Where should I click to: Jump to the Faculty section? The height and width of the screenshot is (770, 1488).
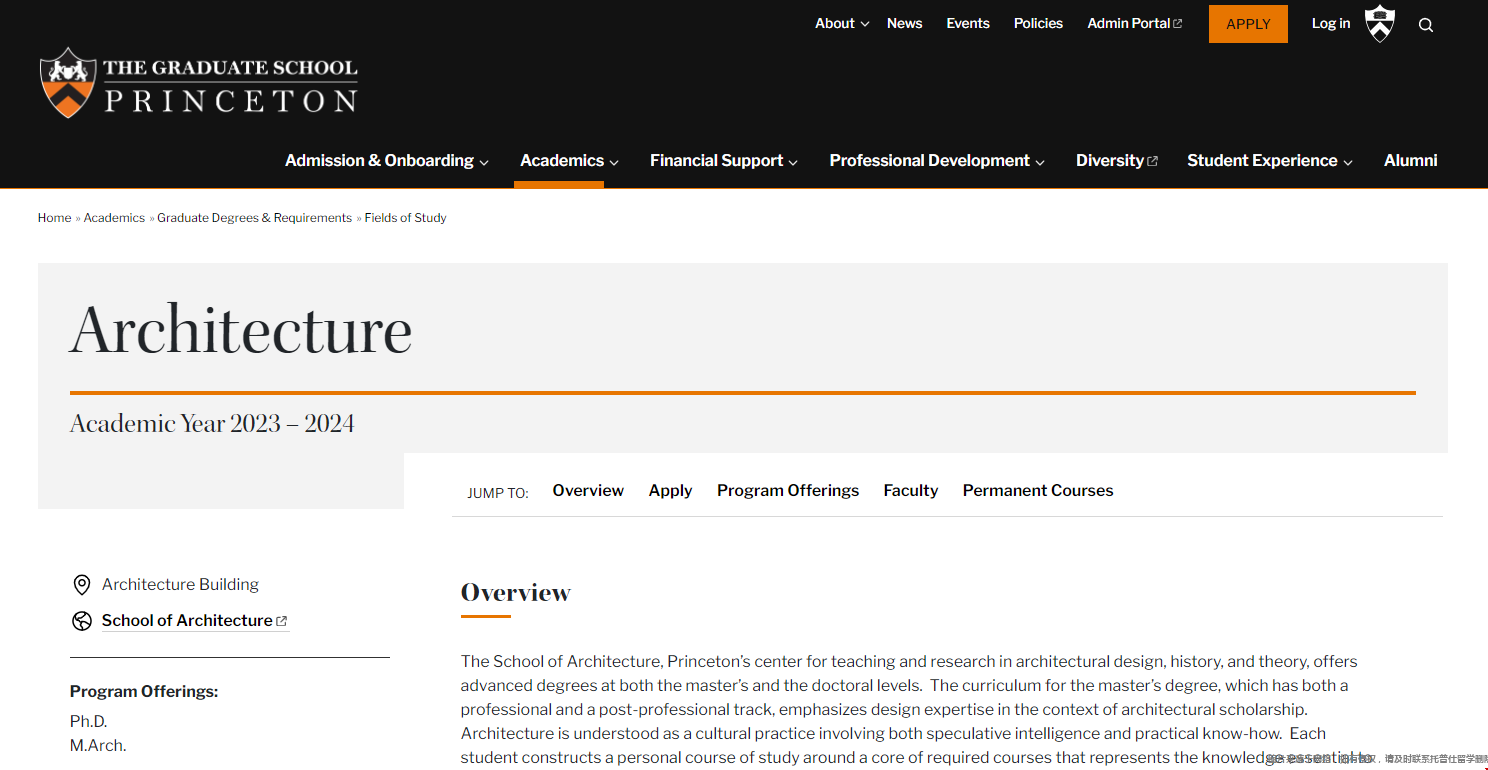click(x=911, y=490)
